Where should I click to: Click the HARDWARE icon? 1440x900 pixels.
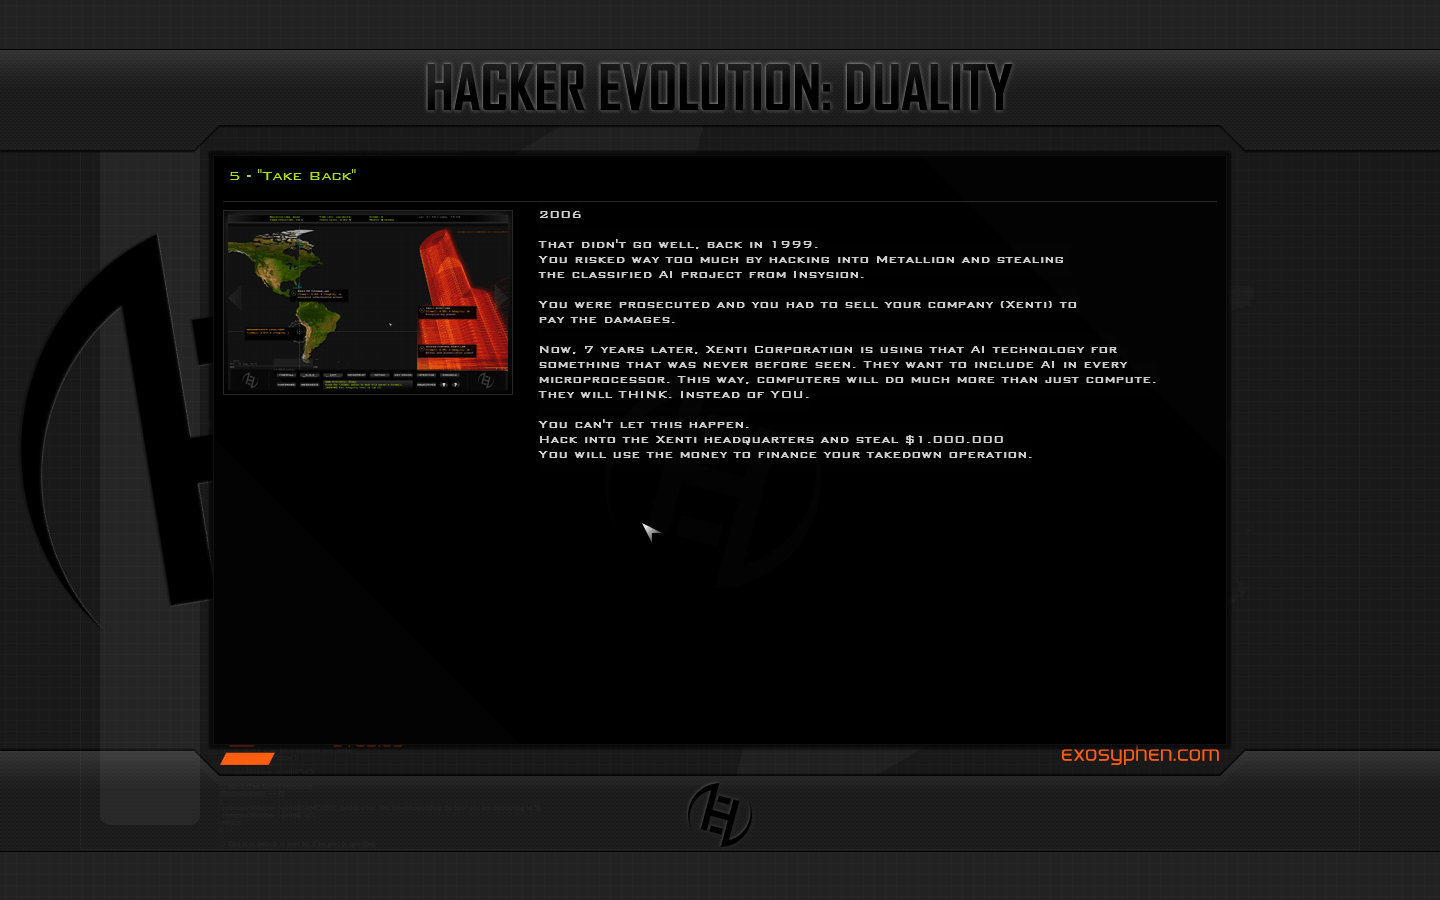[x=286, y=385]
